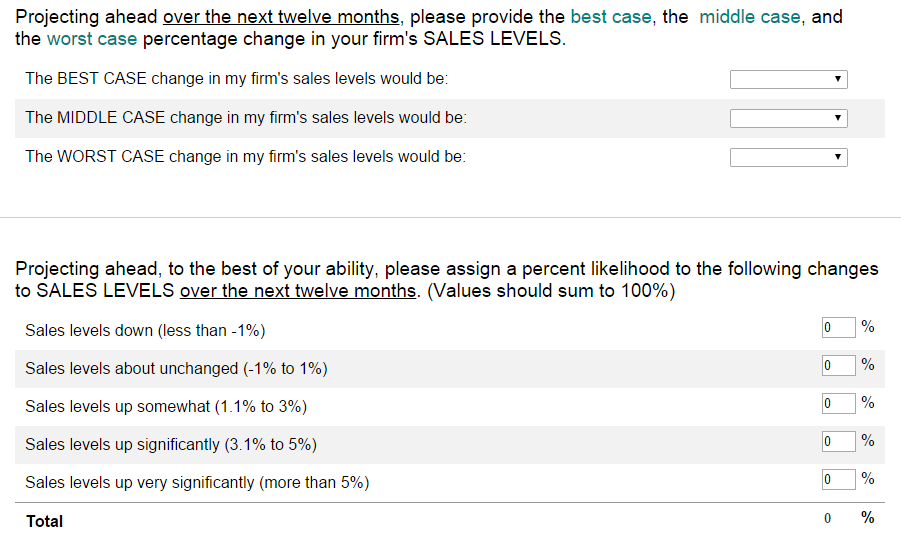This screenshot has height=541, width=901.
Task: Open the BEST CASE sales change dropdown
Action: 788,79
